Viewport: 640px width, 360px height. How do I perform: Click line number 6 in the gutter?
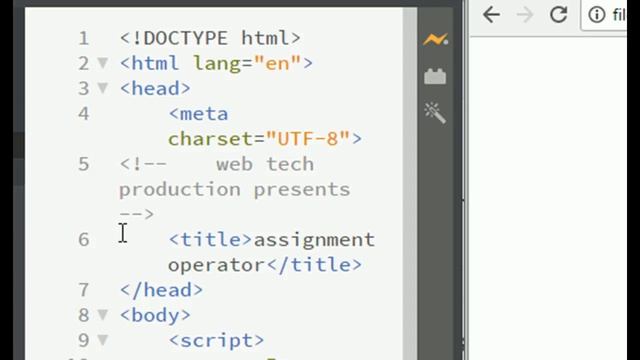tap(84, 240)
